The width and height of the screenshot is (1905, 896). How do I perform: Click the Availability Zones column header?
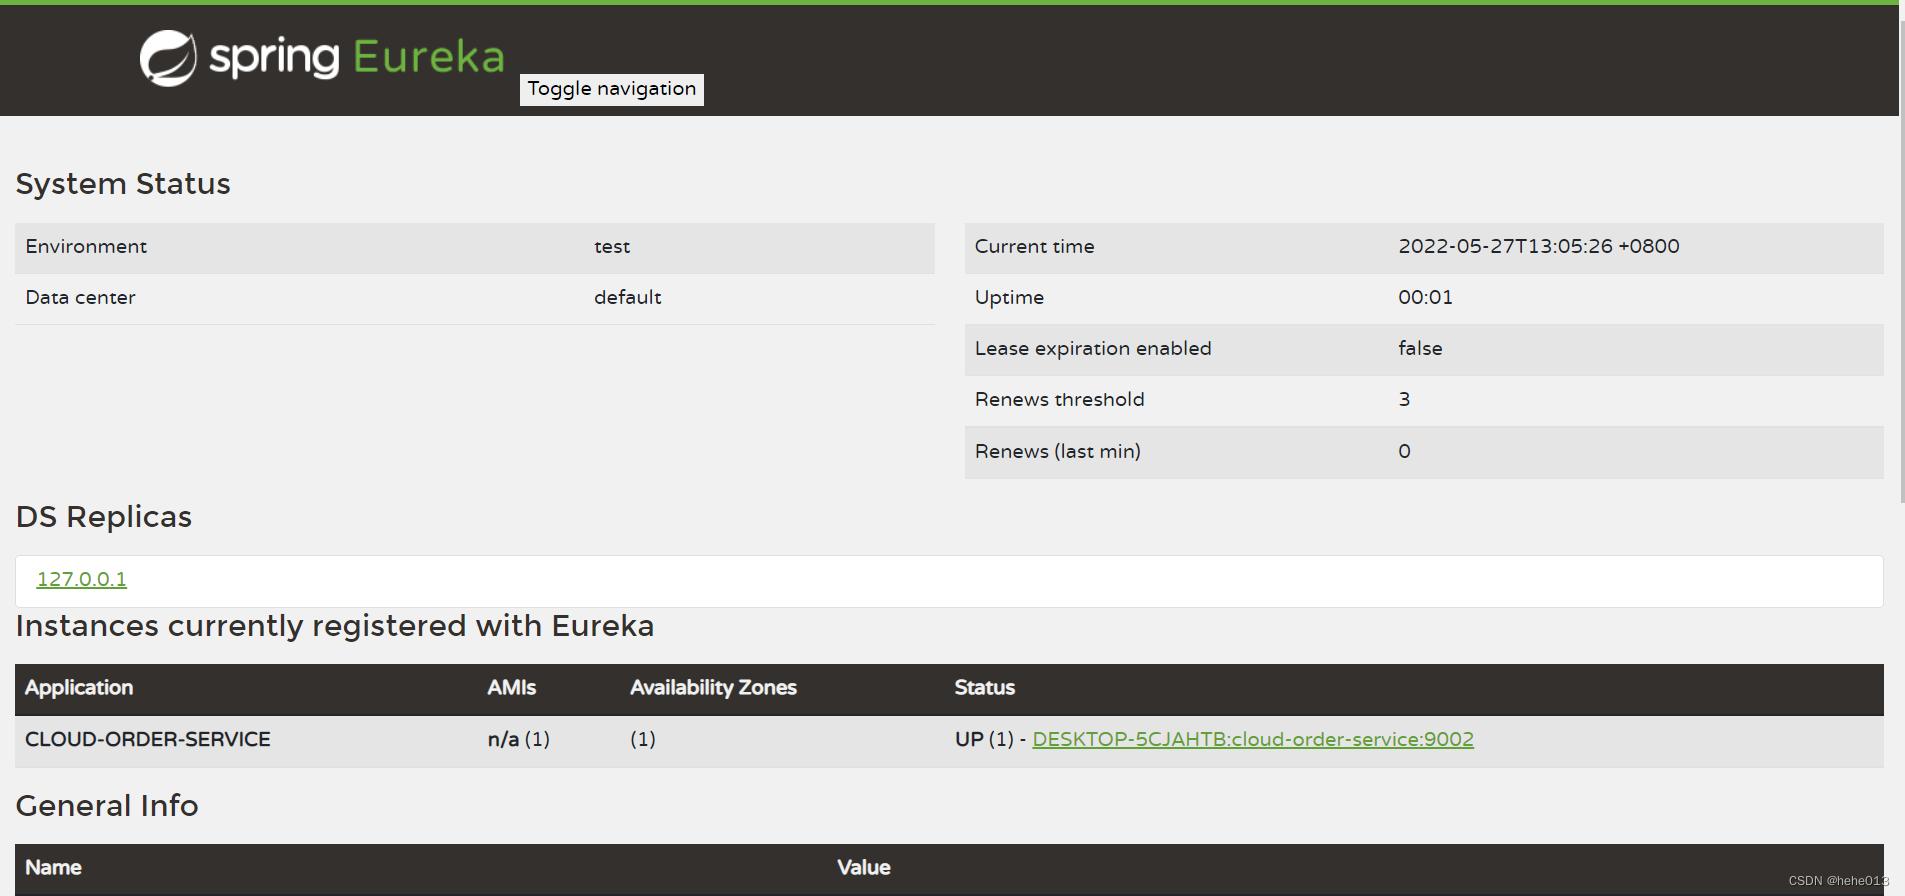point(714,688)
